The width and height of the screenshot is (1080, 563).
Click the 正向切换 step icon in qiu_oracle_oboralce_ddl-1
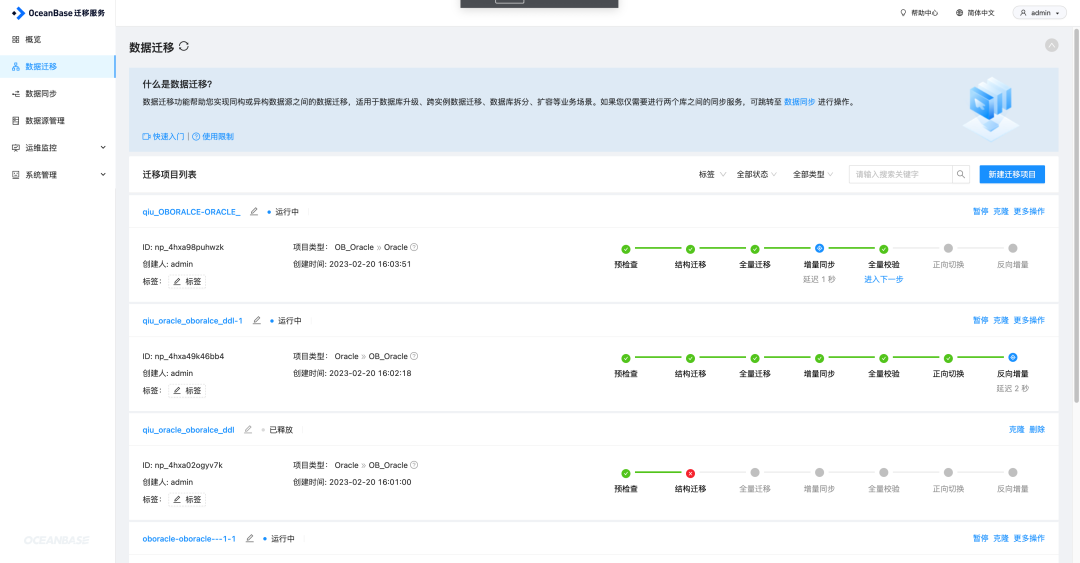point(948,358)
